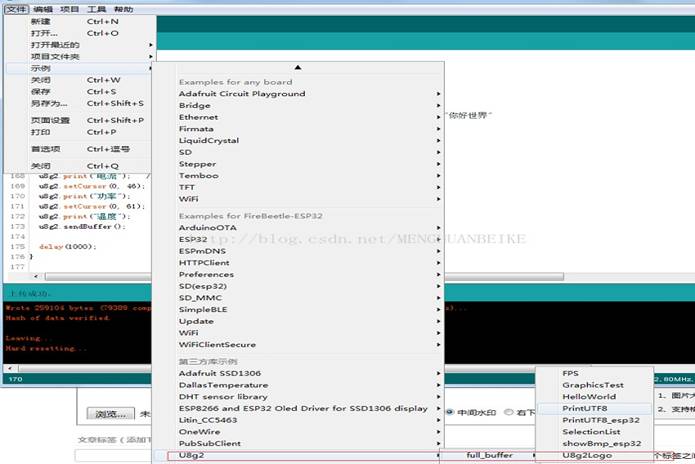Choose 关闭 with the Ctrl+Q shortcut to quit
This screenshot has width=695, height=464.
(x=80, y=166)
